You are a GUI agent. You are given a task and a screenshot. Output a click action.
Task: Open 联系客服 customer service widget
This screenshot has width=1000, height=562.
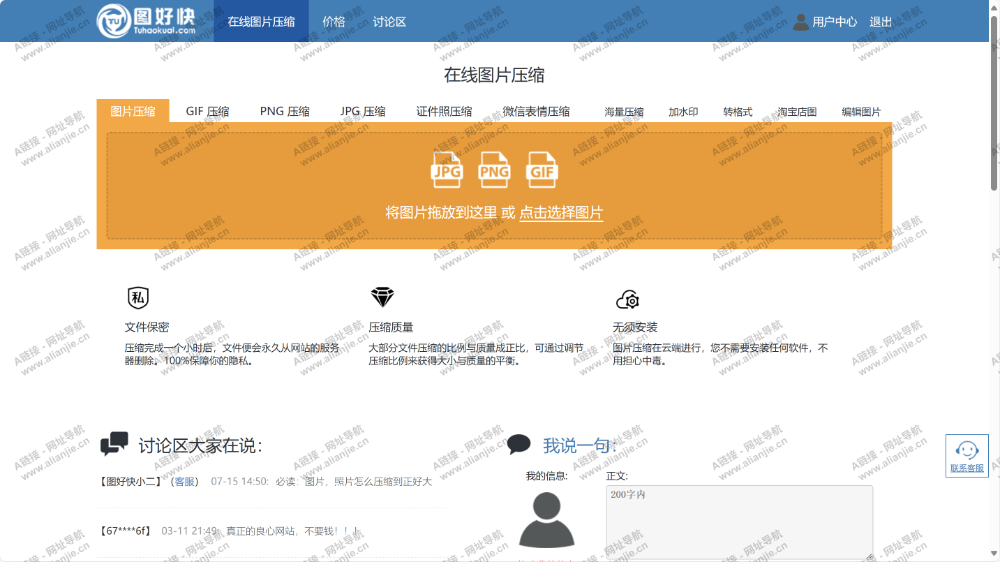pyautogui.click(x=966, y=455)
